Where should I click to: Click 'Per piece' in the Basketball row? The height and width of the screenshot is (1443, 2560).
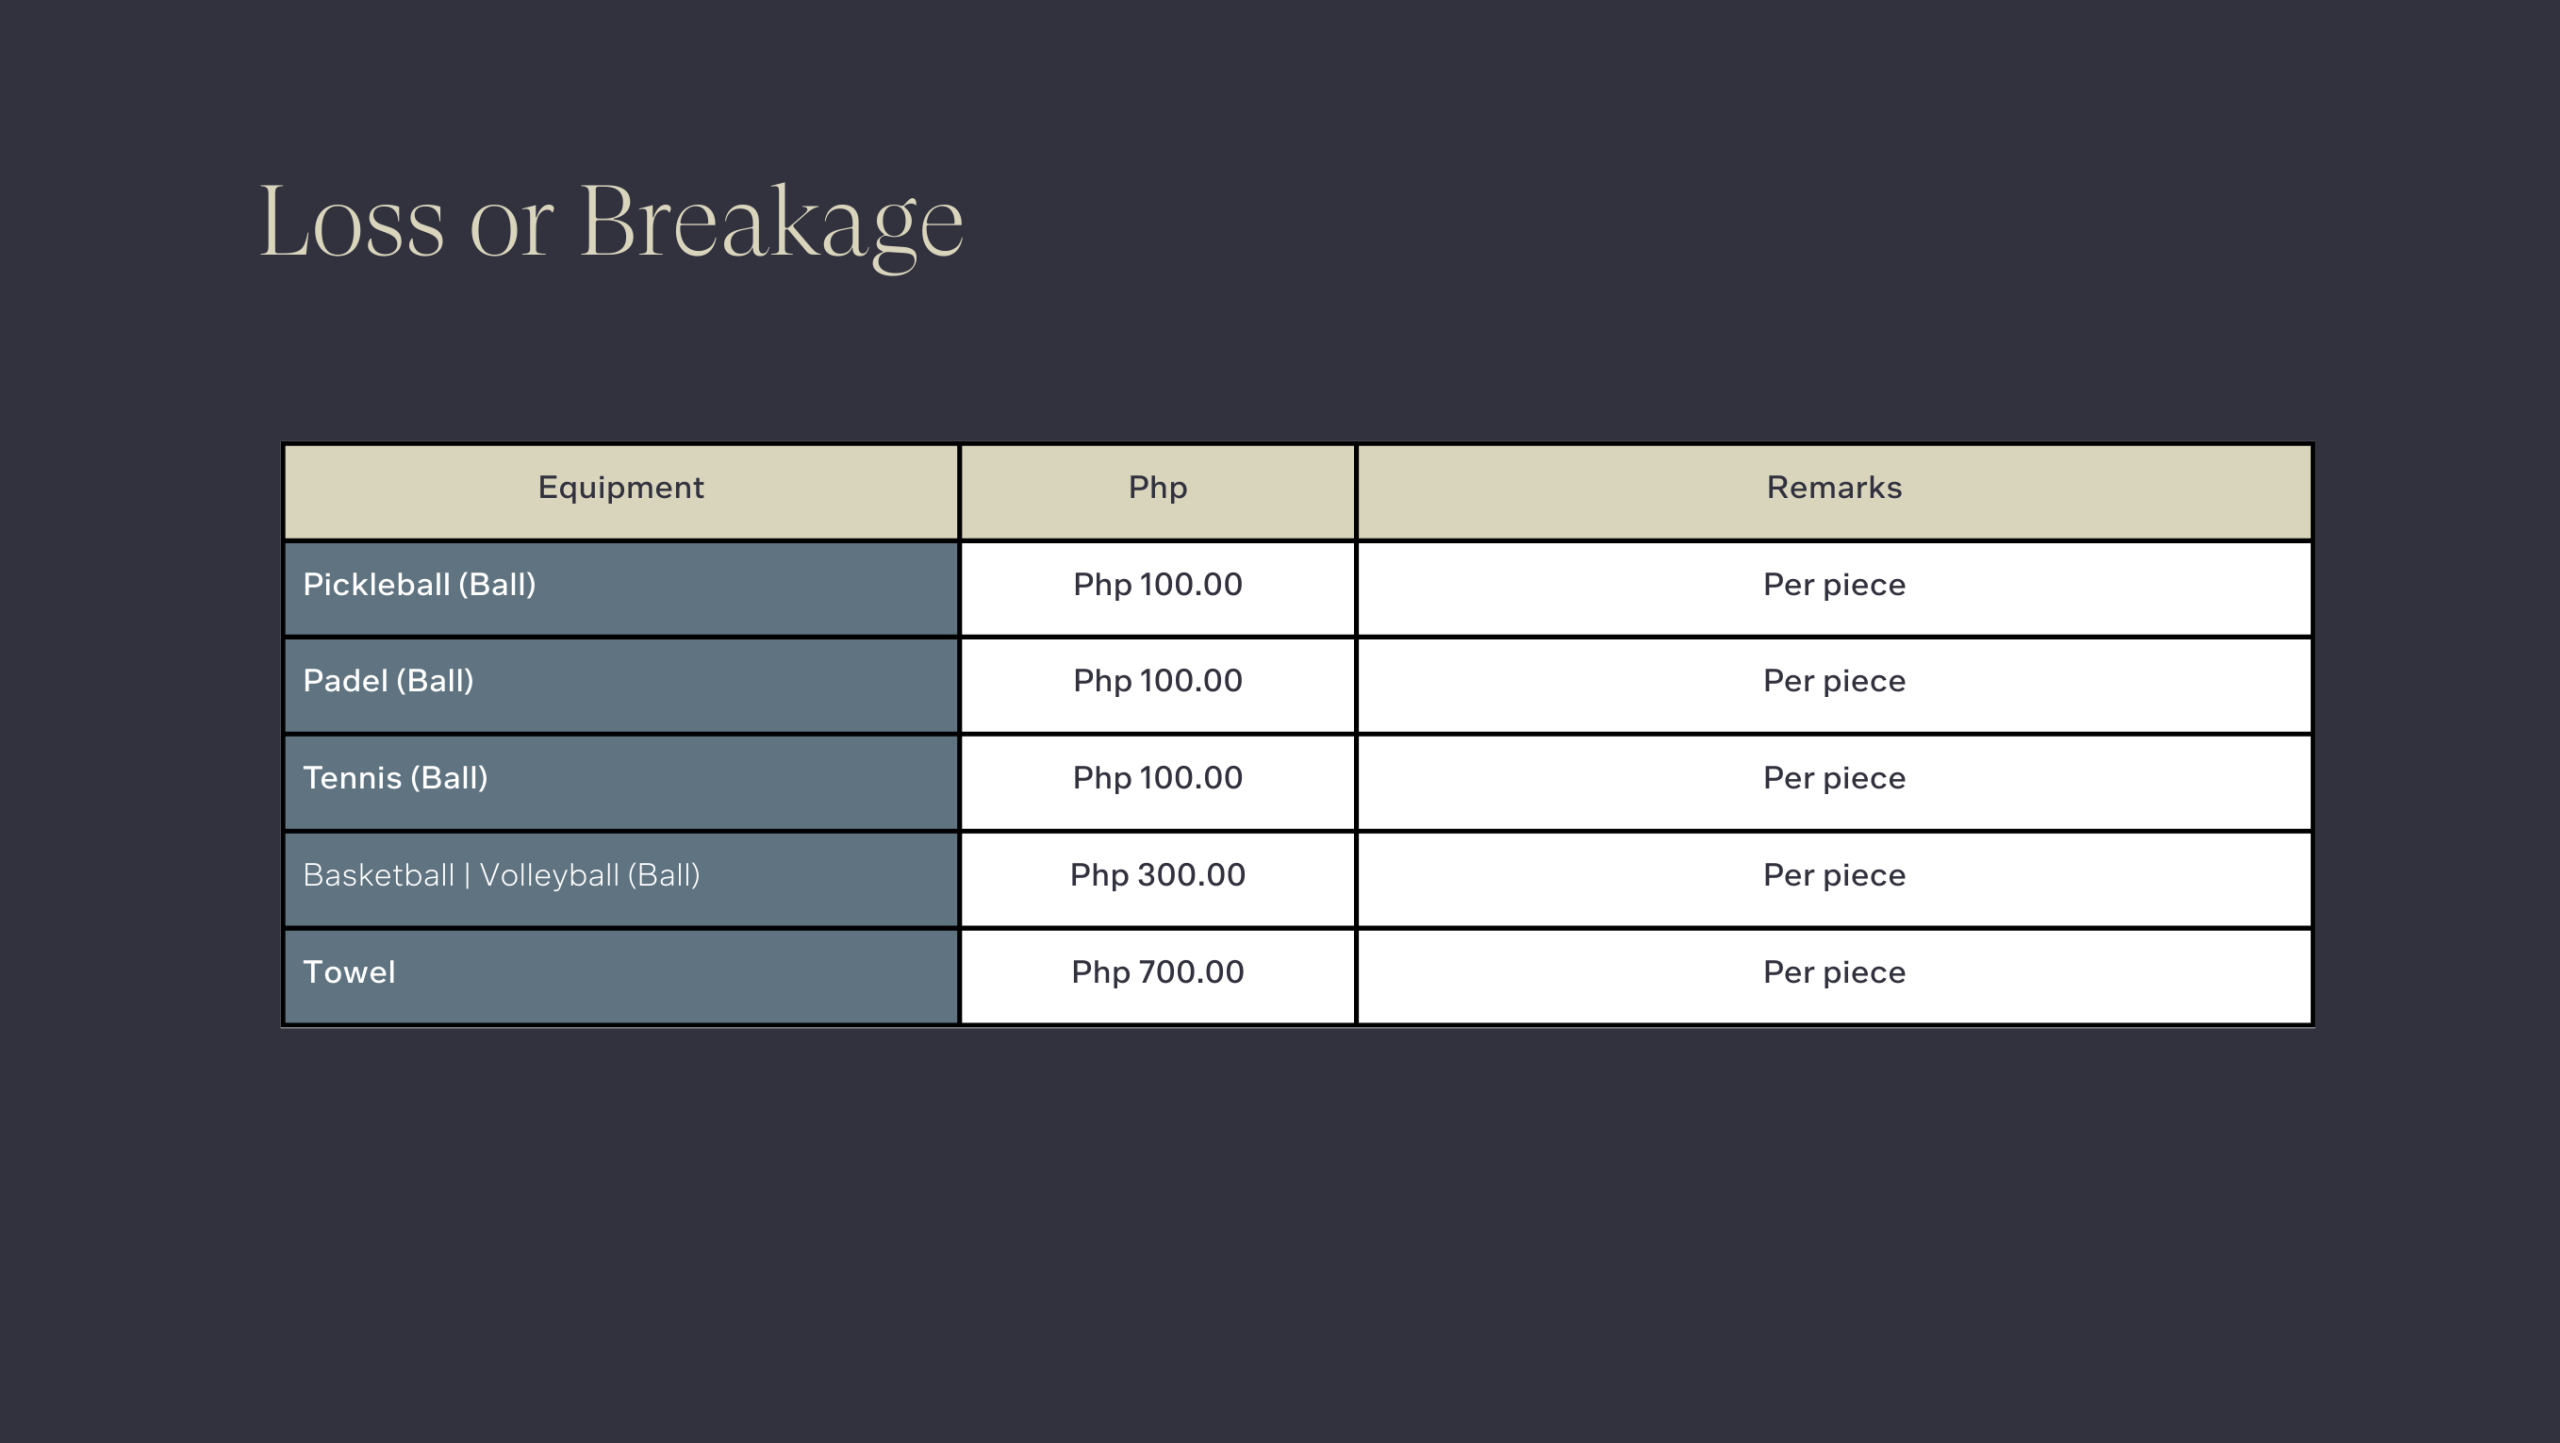[1834, 875]
